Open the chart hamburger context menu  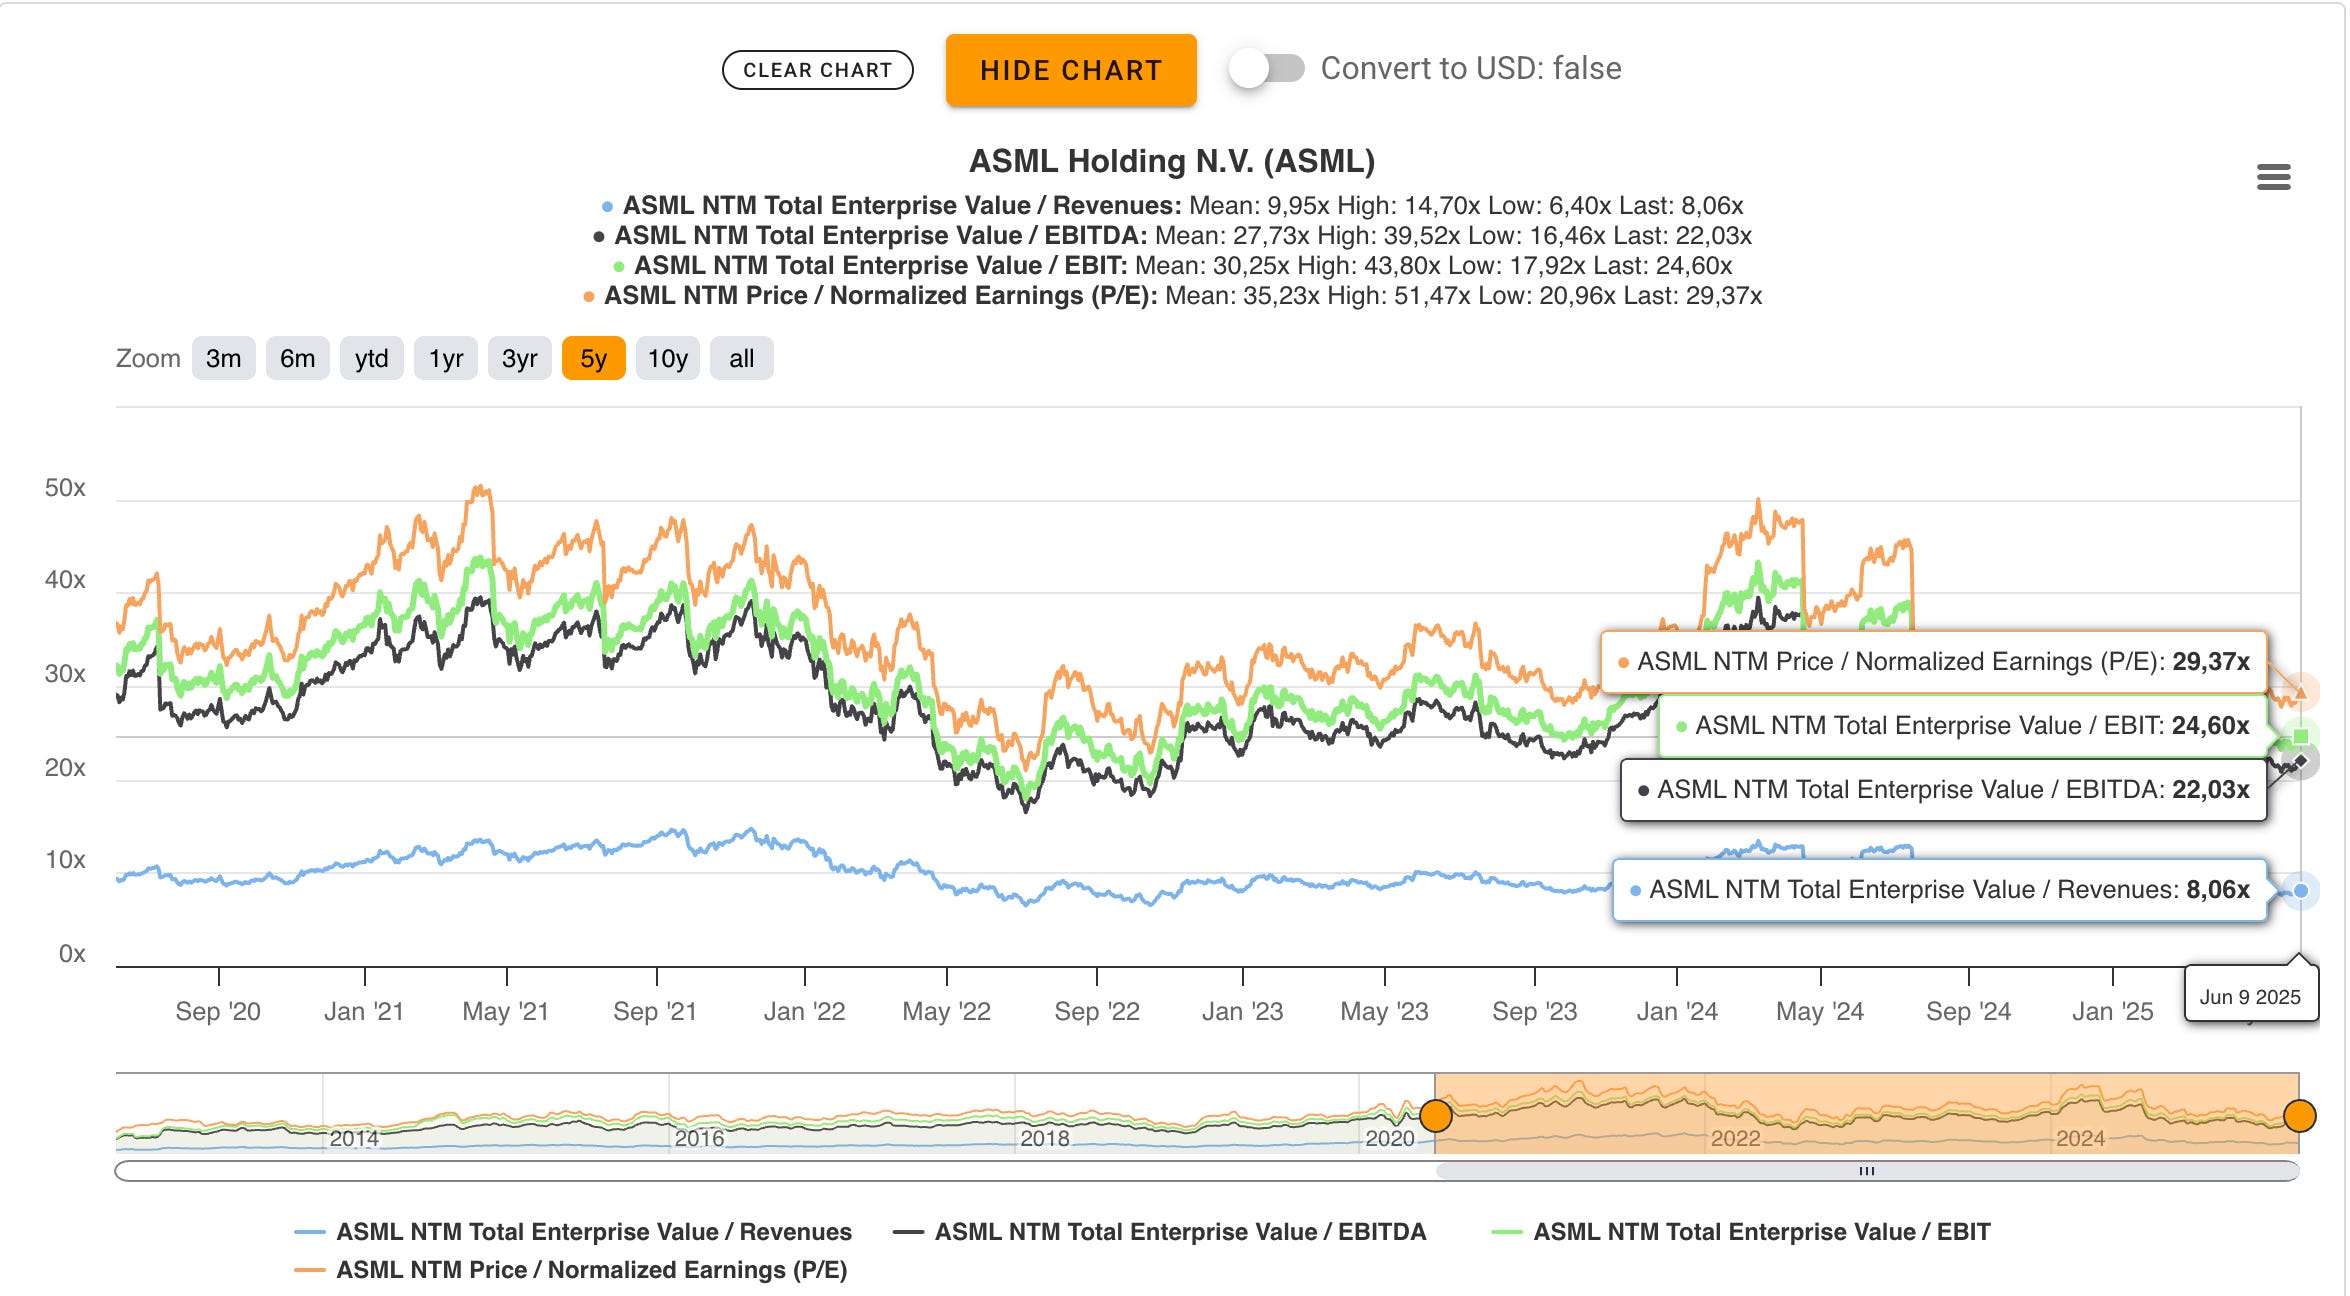2273,178
